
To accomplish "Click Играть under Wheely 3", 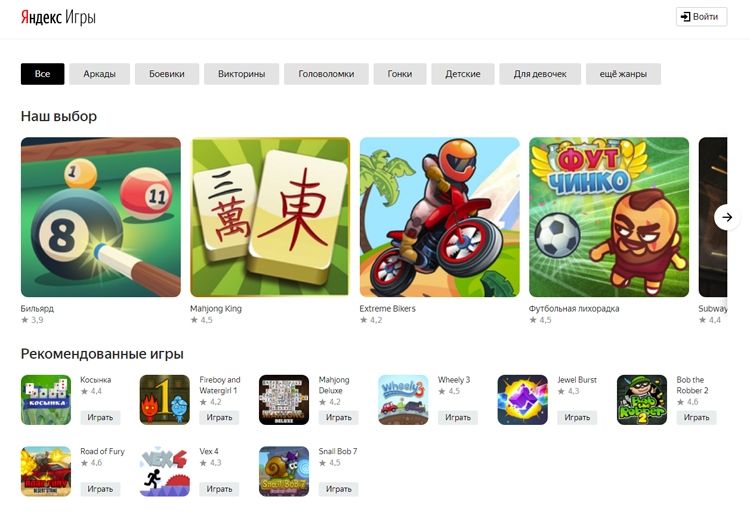I will pyautogui.click(x=458, y=417).
